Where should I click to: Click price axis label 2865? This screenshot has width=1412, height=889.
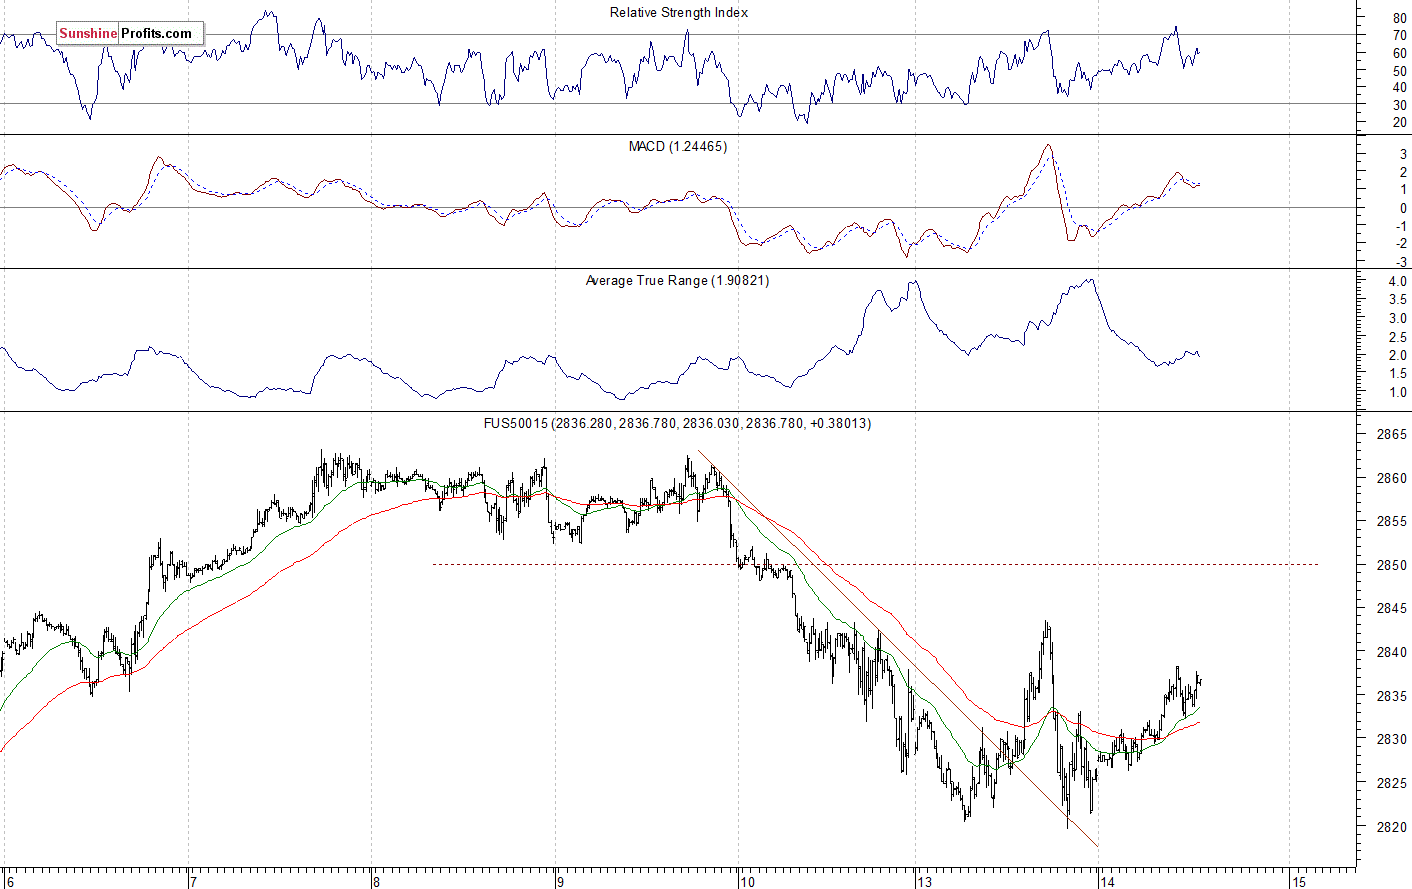pyautogui.click(x=1391, y=435)
